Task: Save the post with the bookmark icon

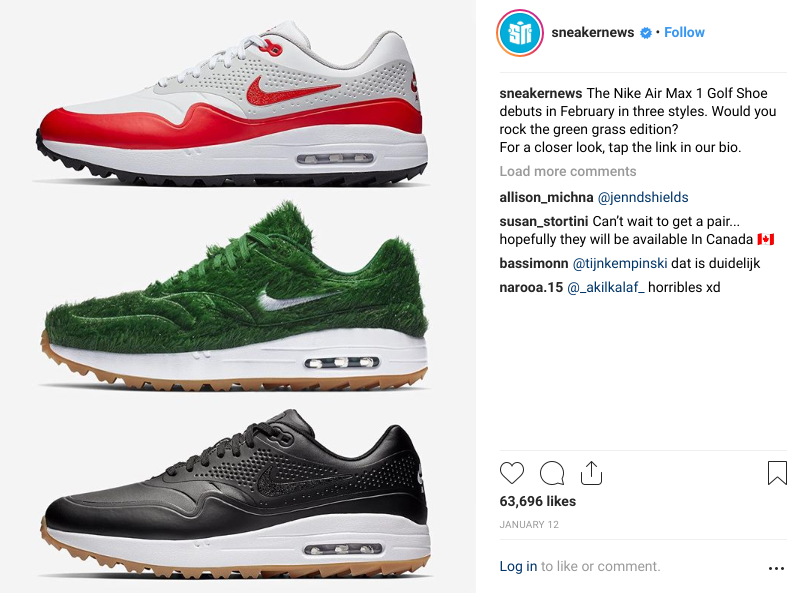Action: [777, 473]
